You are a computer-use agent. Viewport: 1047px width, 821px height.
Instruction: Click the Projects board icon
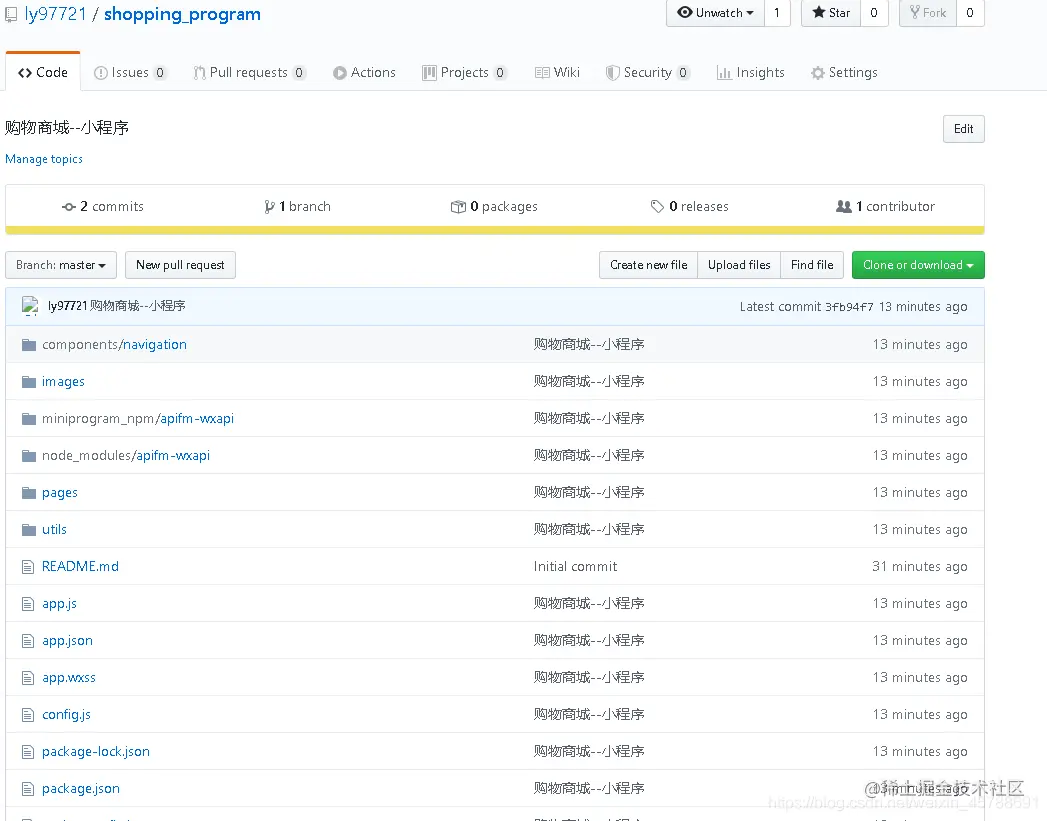(429, 73)
